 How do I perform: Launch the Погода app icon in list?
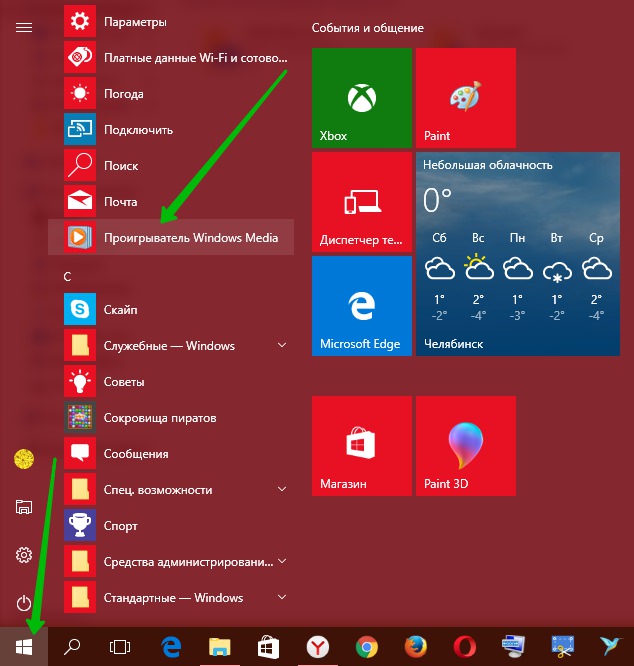point(80,93)
